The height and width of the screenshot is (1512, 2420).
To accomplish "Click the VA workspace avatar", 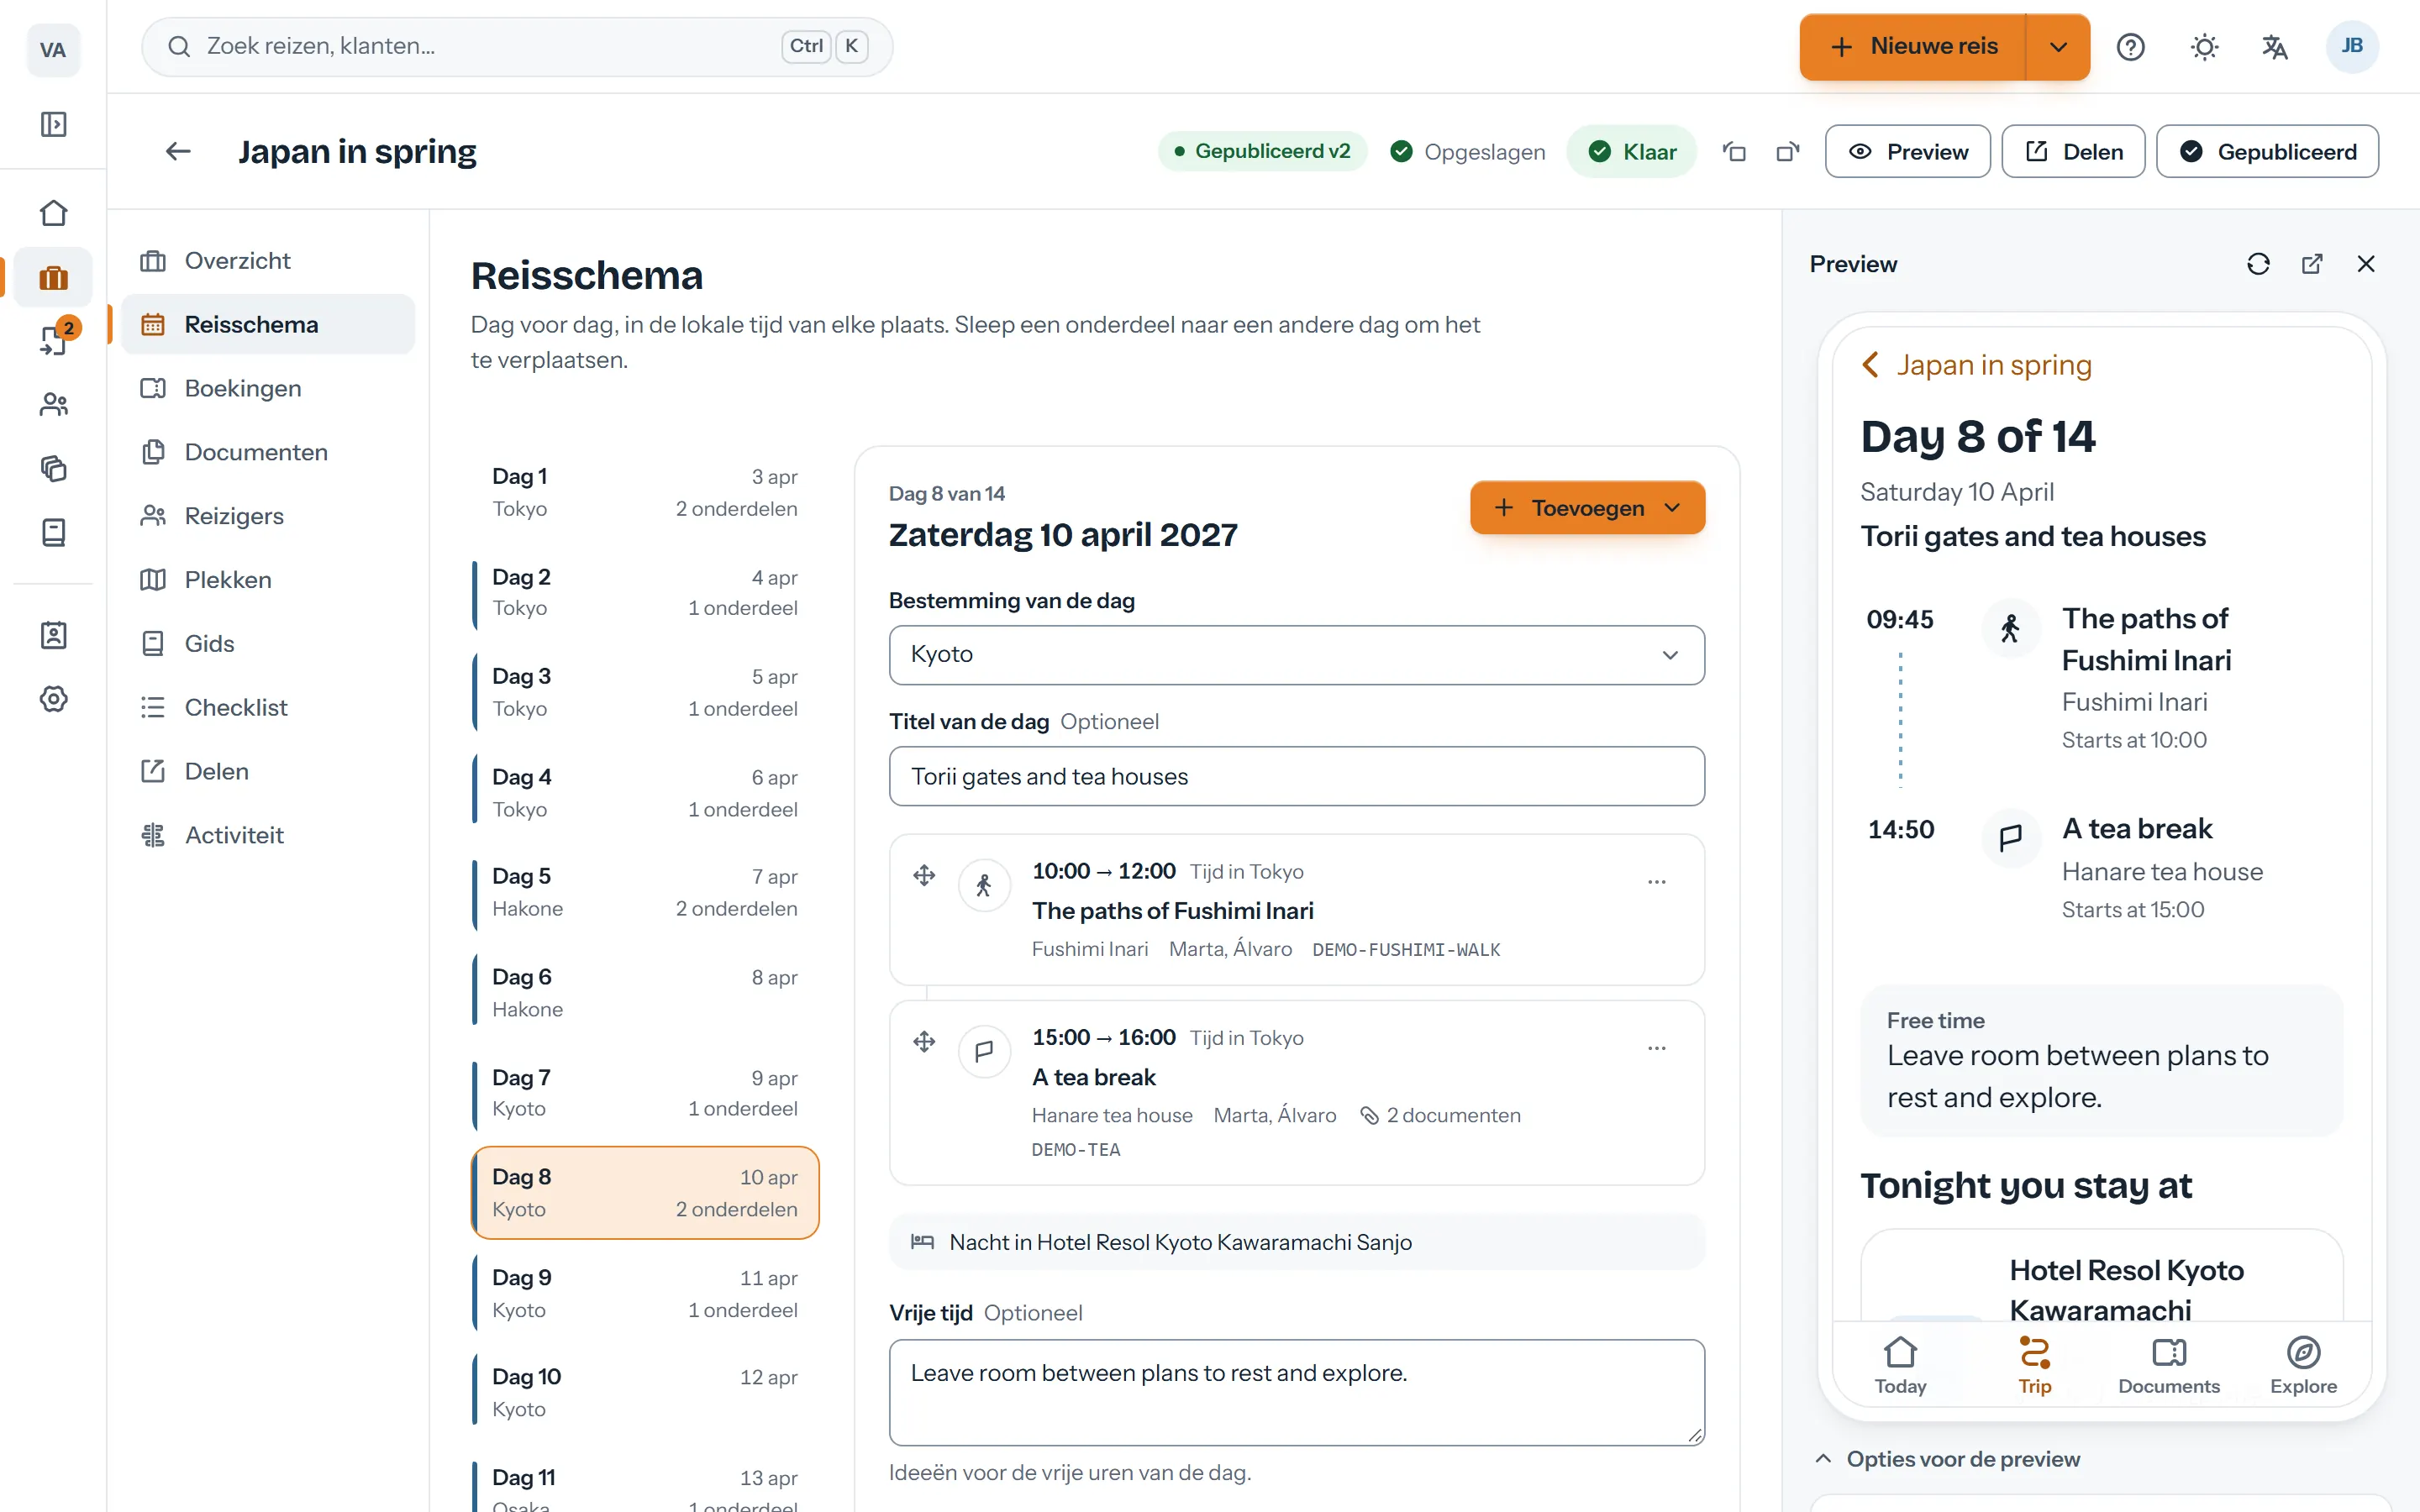I will click(53, 49).
